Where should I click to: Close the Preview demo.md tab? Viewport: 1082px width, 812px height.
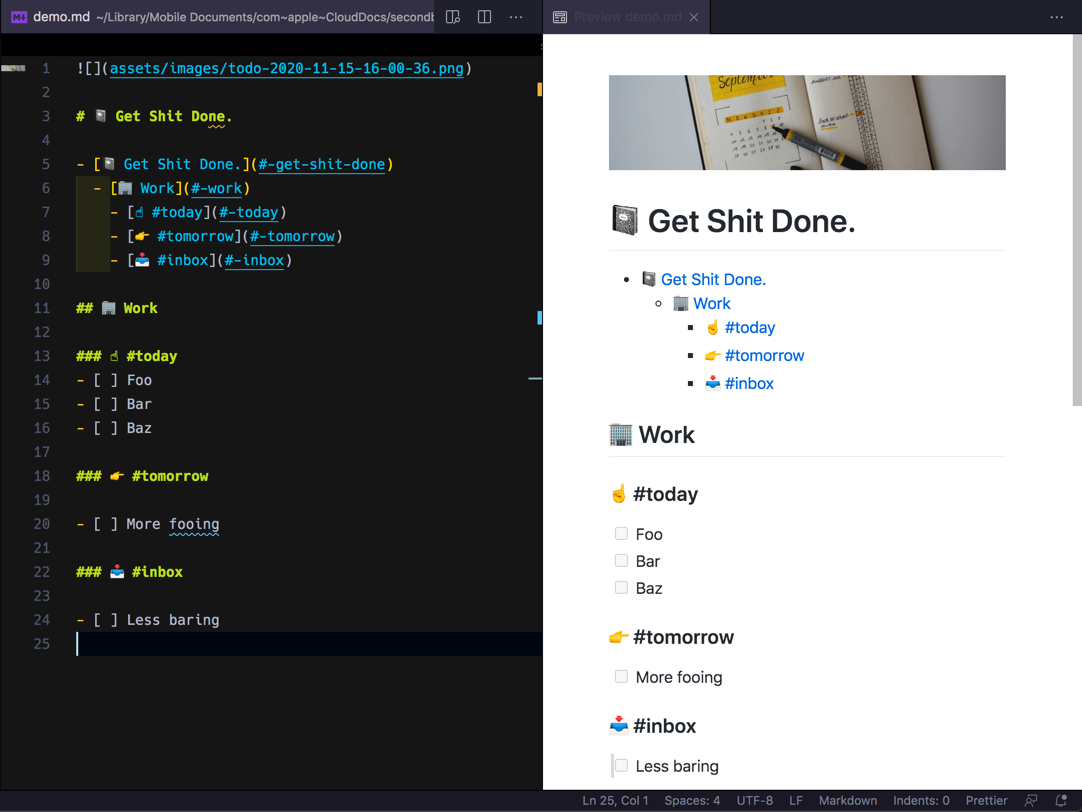point(694,17)
